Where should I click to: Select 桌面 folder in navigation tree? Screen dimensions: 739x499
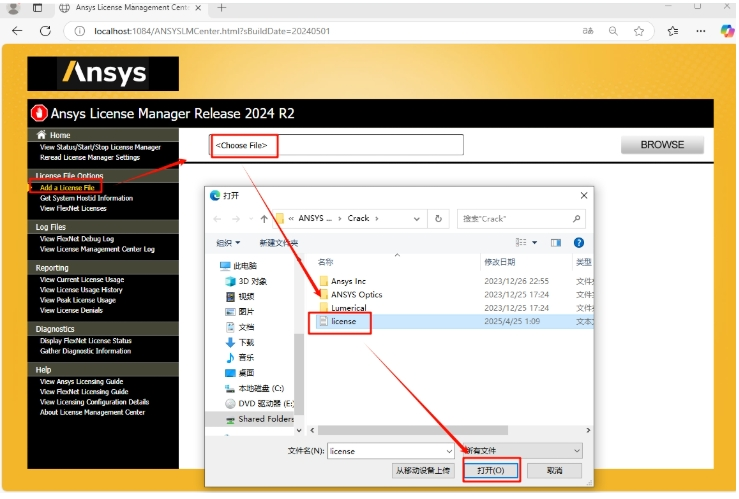240,373
